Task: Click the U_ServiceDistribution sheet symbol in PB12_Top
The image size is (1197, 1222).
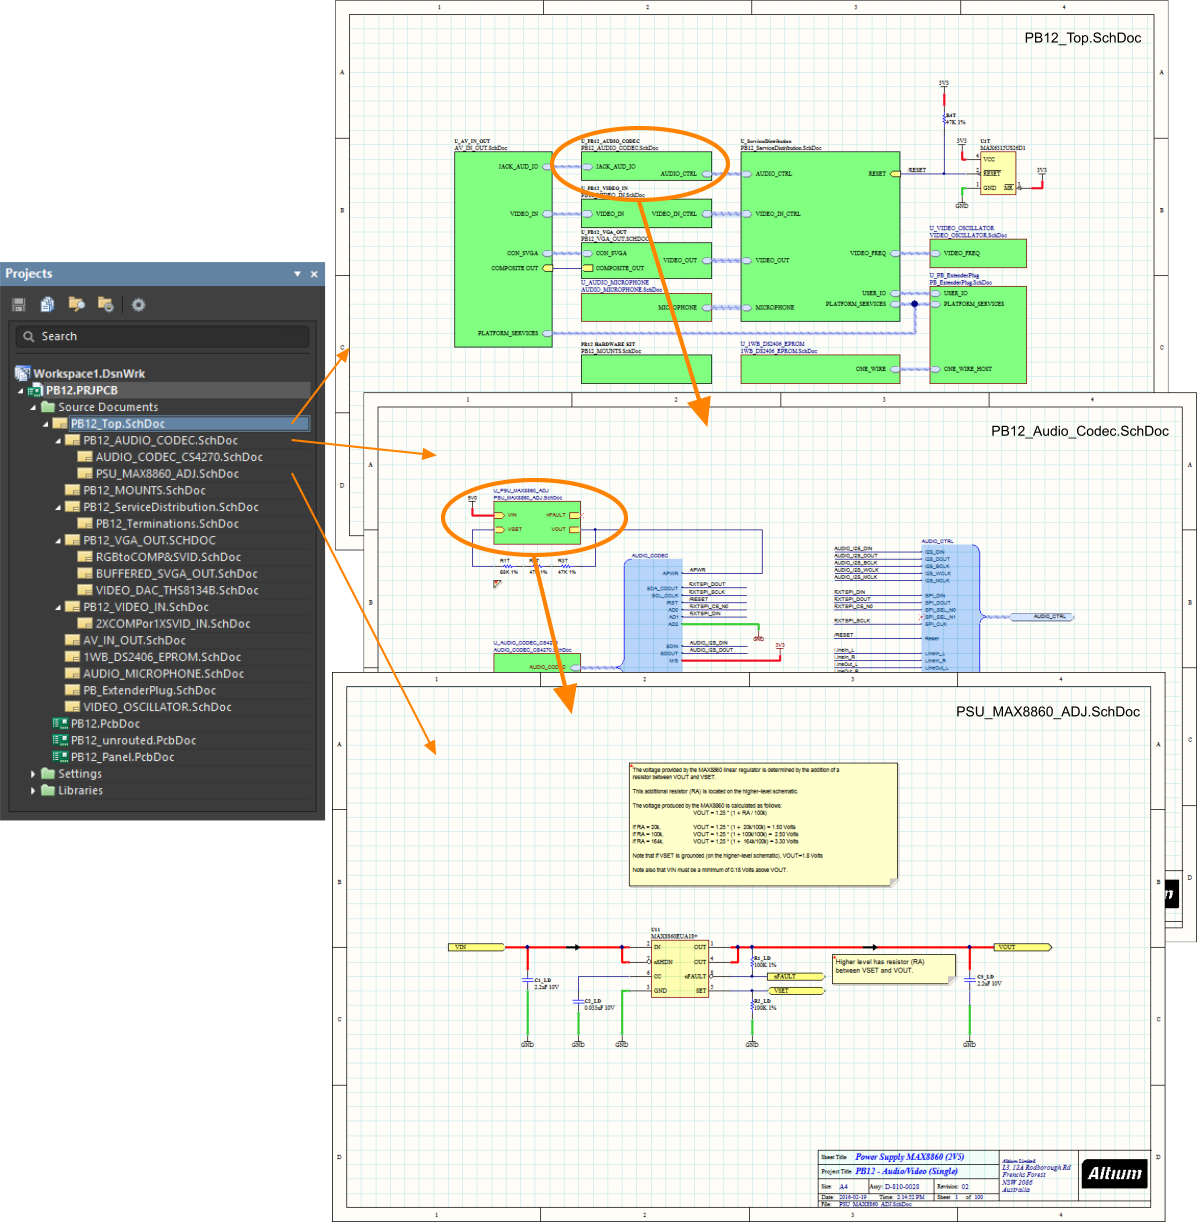Action: pyautogui.click(x=820, y=237)
